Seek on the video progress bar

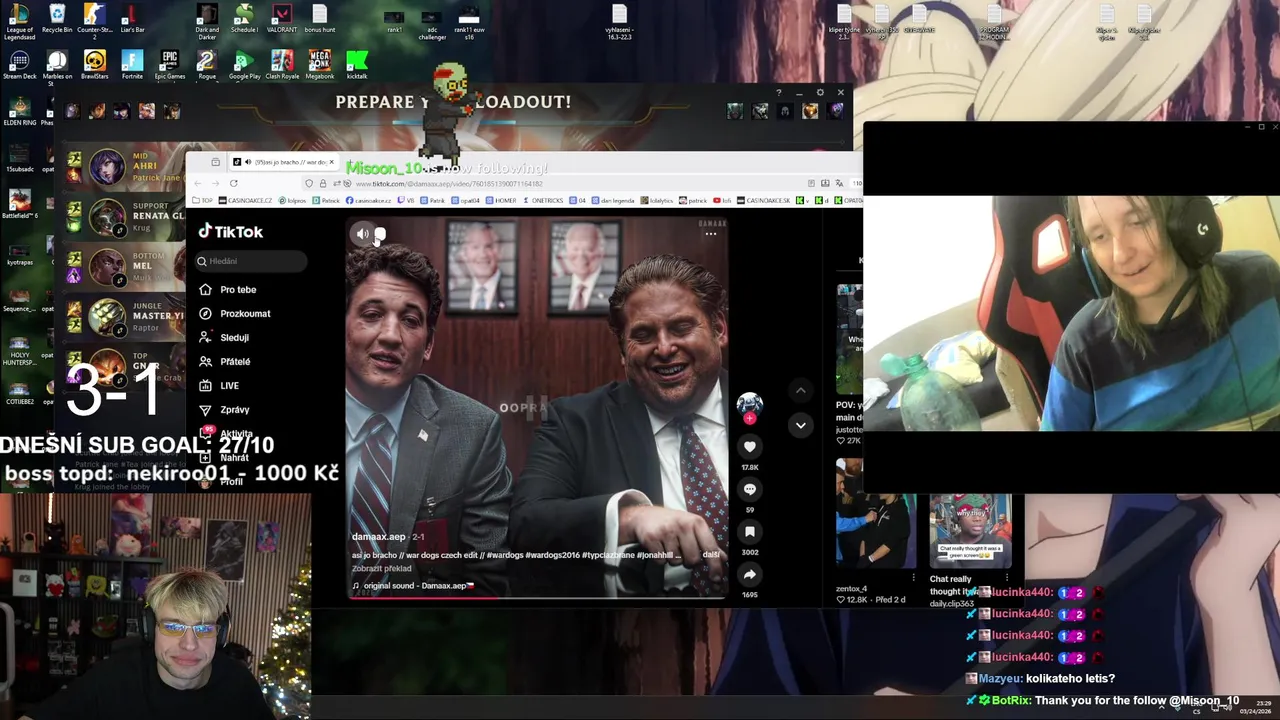coord(537,597)
